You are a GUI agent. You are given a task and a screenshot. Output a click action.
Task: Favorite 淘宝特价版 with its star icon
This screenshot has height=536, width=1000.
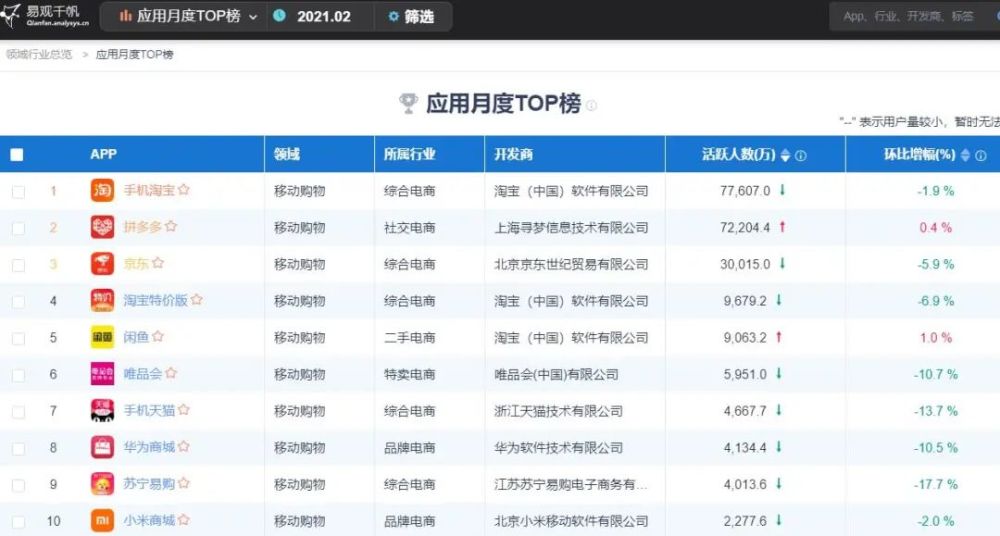pos(196,299)
